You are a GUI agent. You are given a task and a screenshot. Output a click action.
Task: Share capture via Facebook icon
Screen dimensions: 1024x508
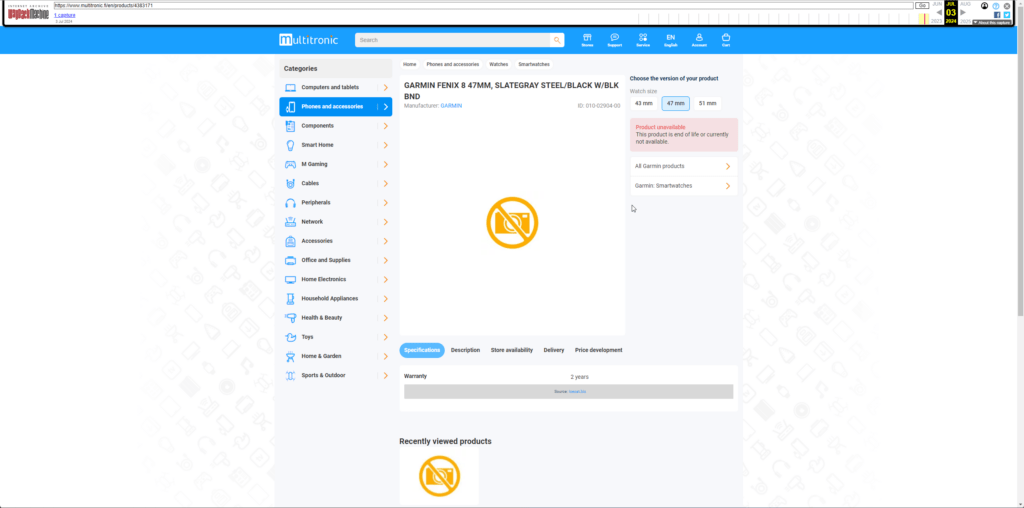click(996, 14)
